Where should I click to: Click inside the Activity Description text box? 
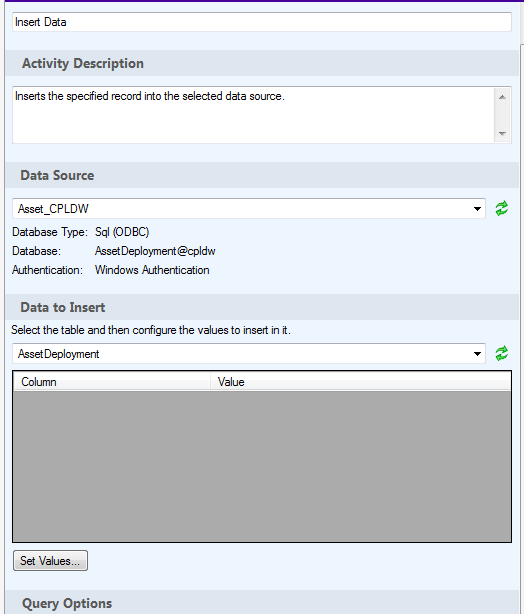(x=254, y=115)
